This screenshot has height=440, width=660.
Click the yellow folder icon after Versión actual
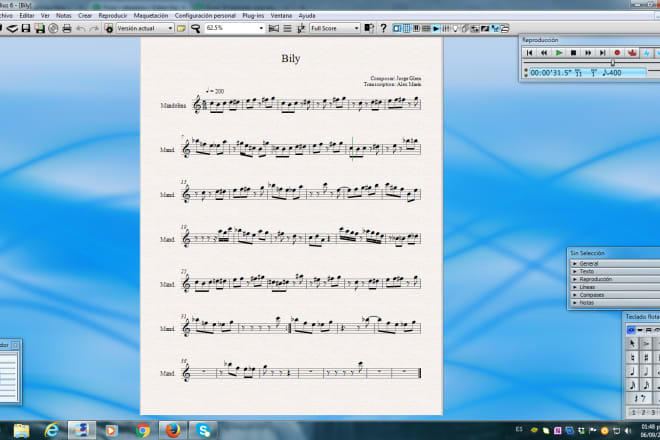point(181,28)
